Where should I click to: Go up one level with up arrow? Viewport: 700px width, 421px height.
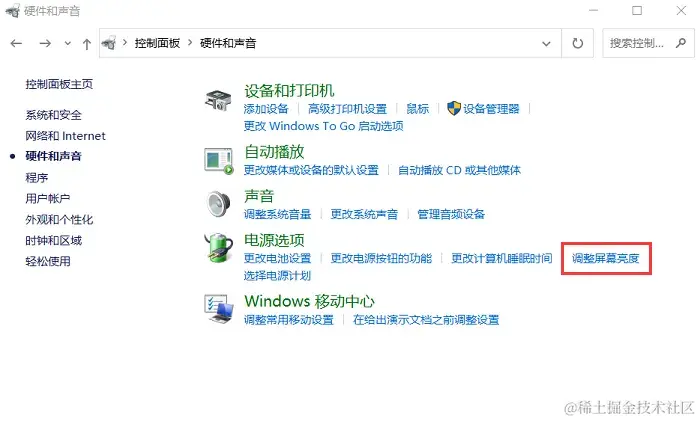point(87,44)
